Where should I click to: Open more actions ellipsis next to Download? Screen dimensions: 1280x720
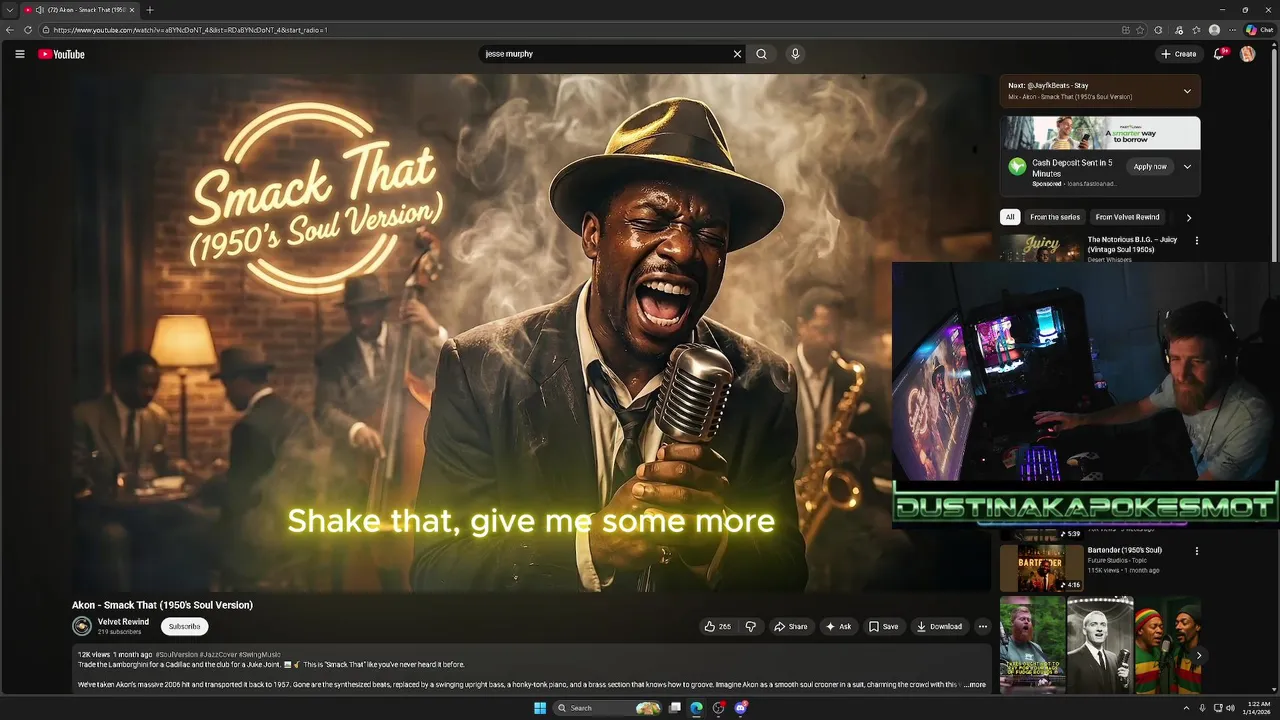[982, 627]
